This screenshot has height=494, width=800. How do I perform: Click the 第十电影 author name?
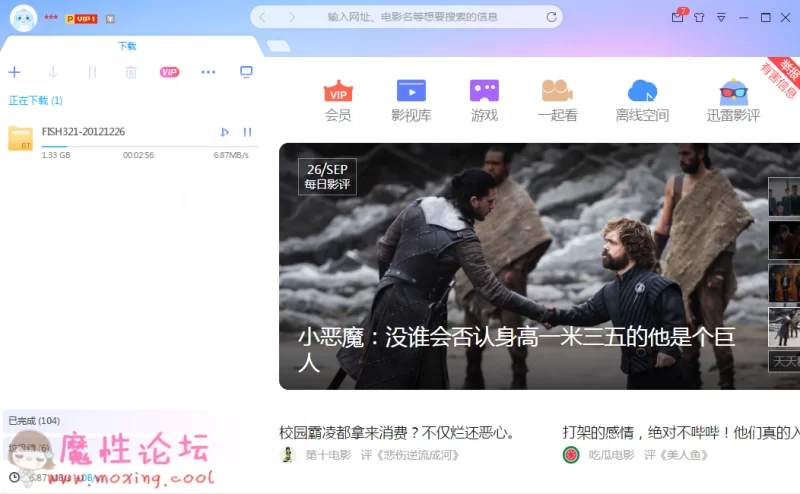point(328,455)
